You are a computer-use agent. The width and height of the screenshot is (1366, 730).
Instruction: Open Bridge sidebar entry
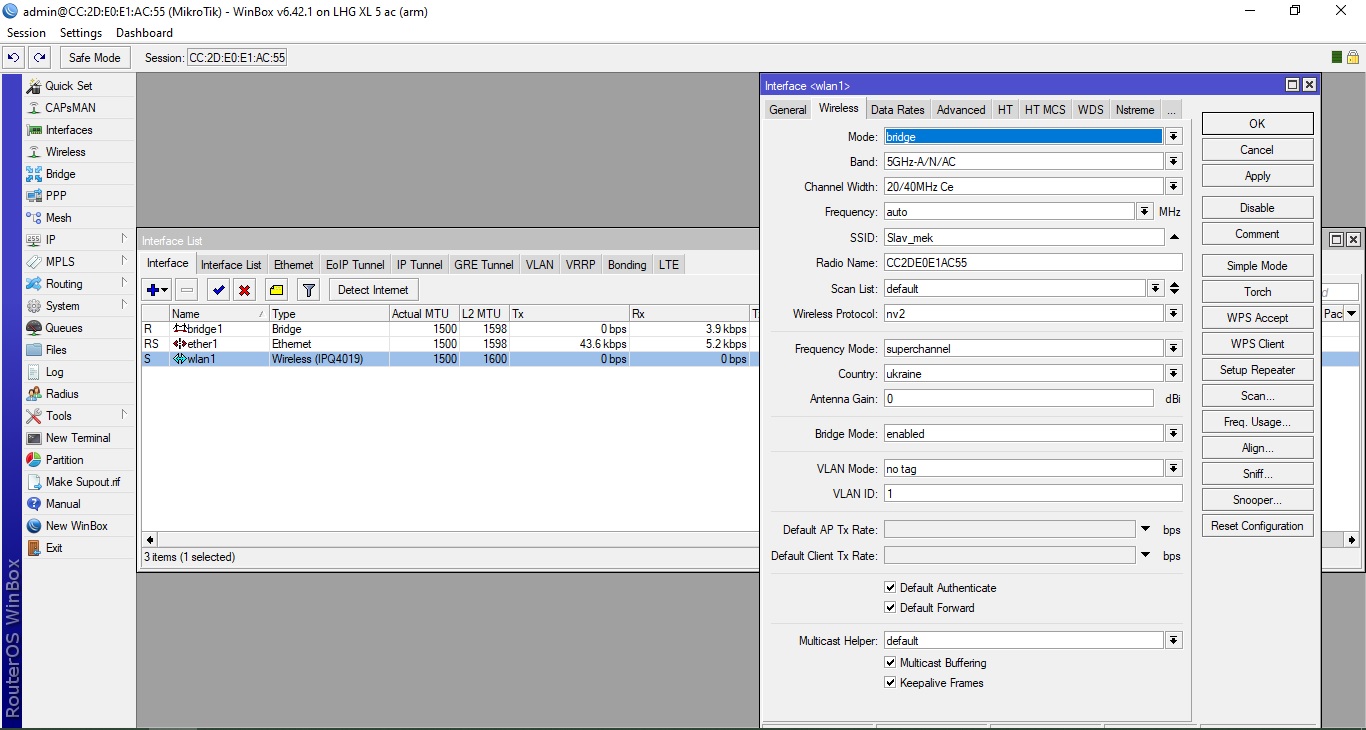(60, 174)
